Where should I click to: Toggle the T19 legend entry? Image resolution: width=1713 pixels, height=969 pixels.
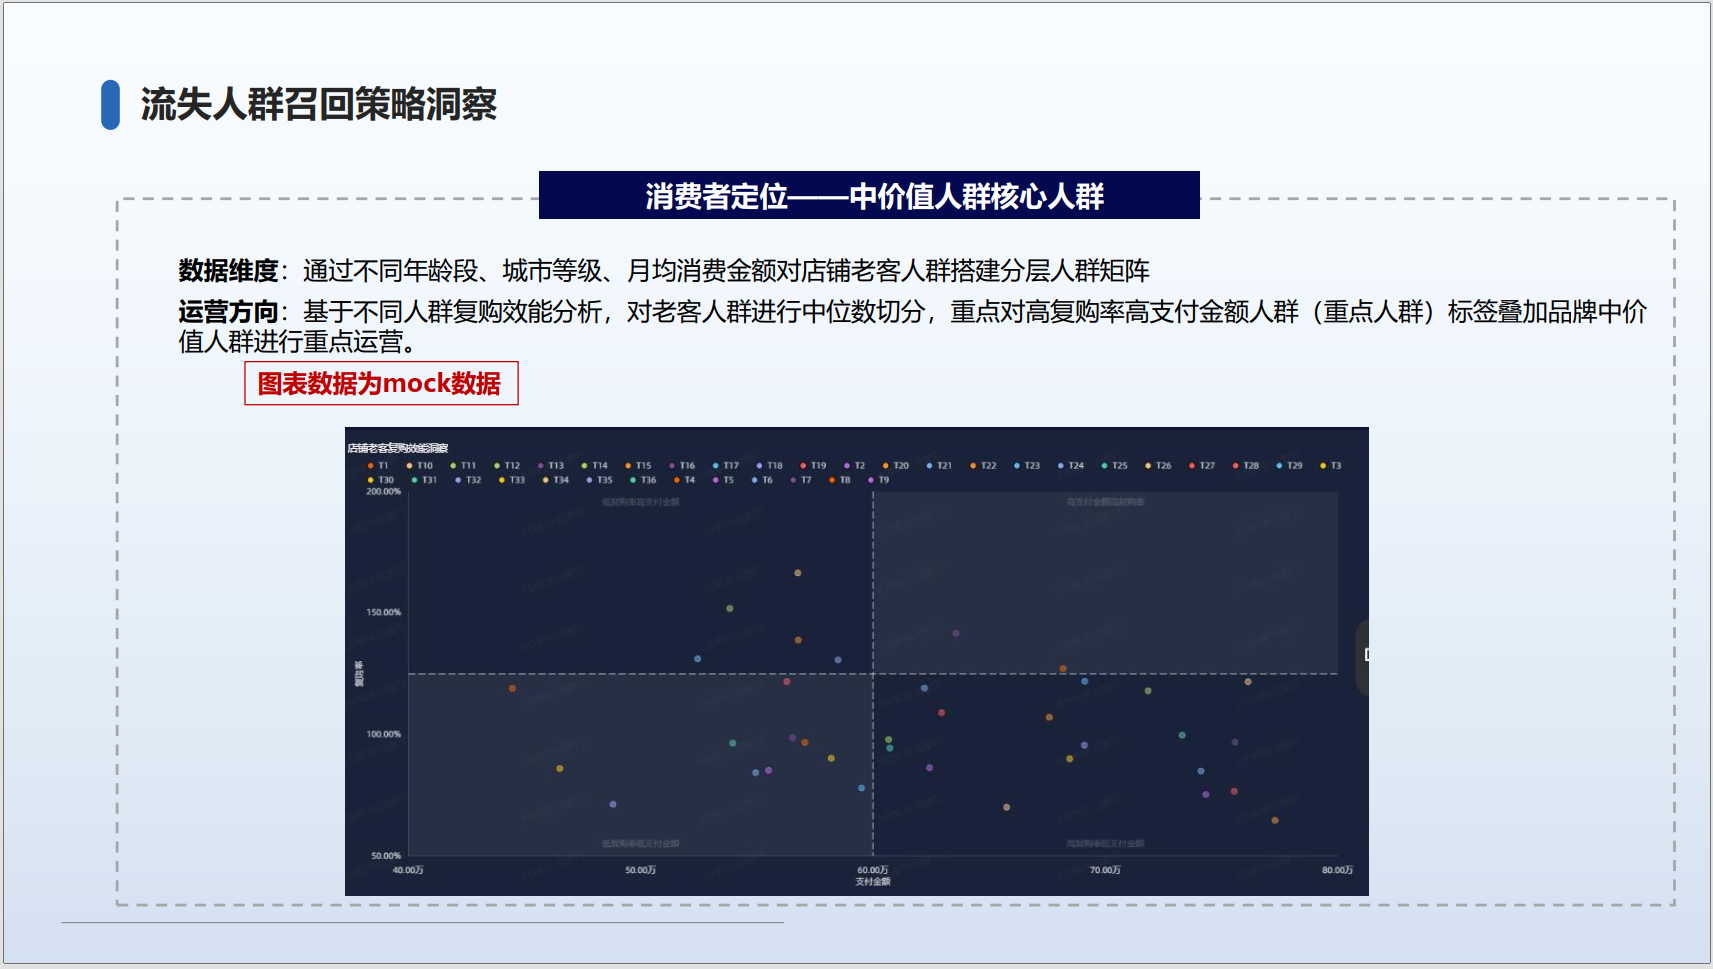(813, 466)
